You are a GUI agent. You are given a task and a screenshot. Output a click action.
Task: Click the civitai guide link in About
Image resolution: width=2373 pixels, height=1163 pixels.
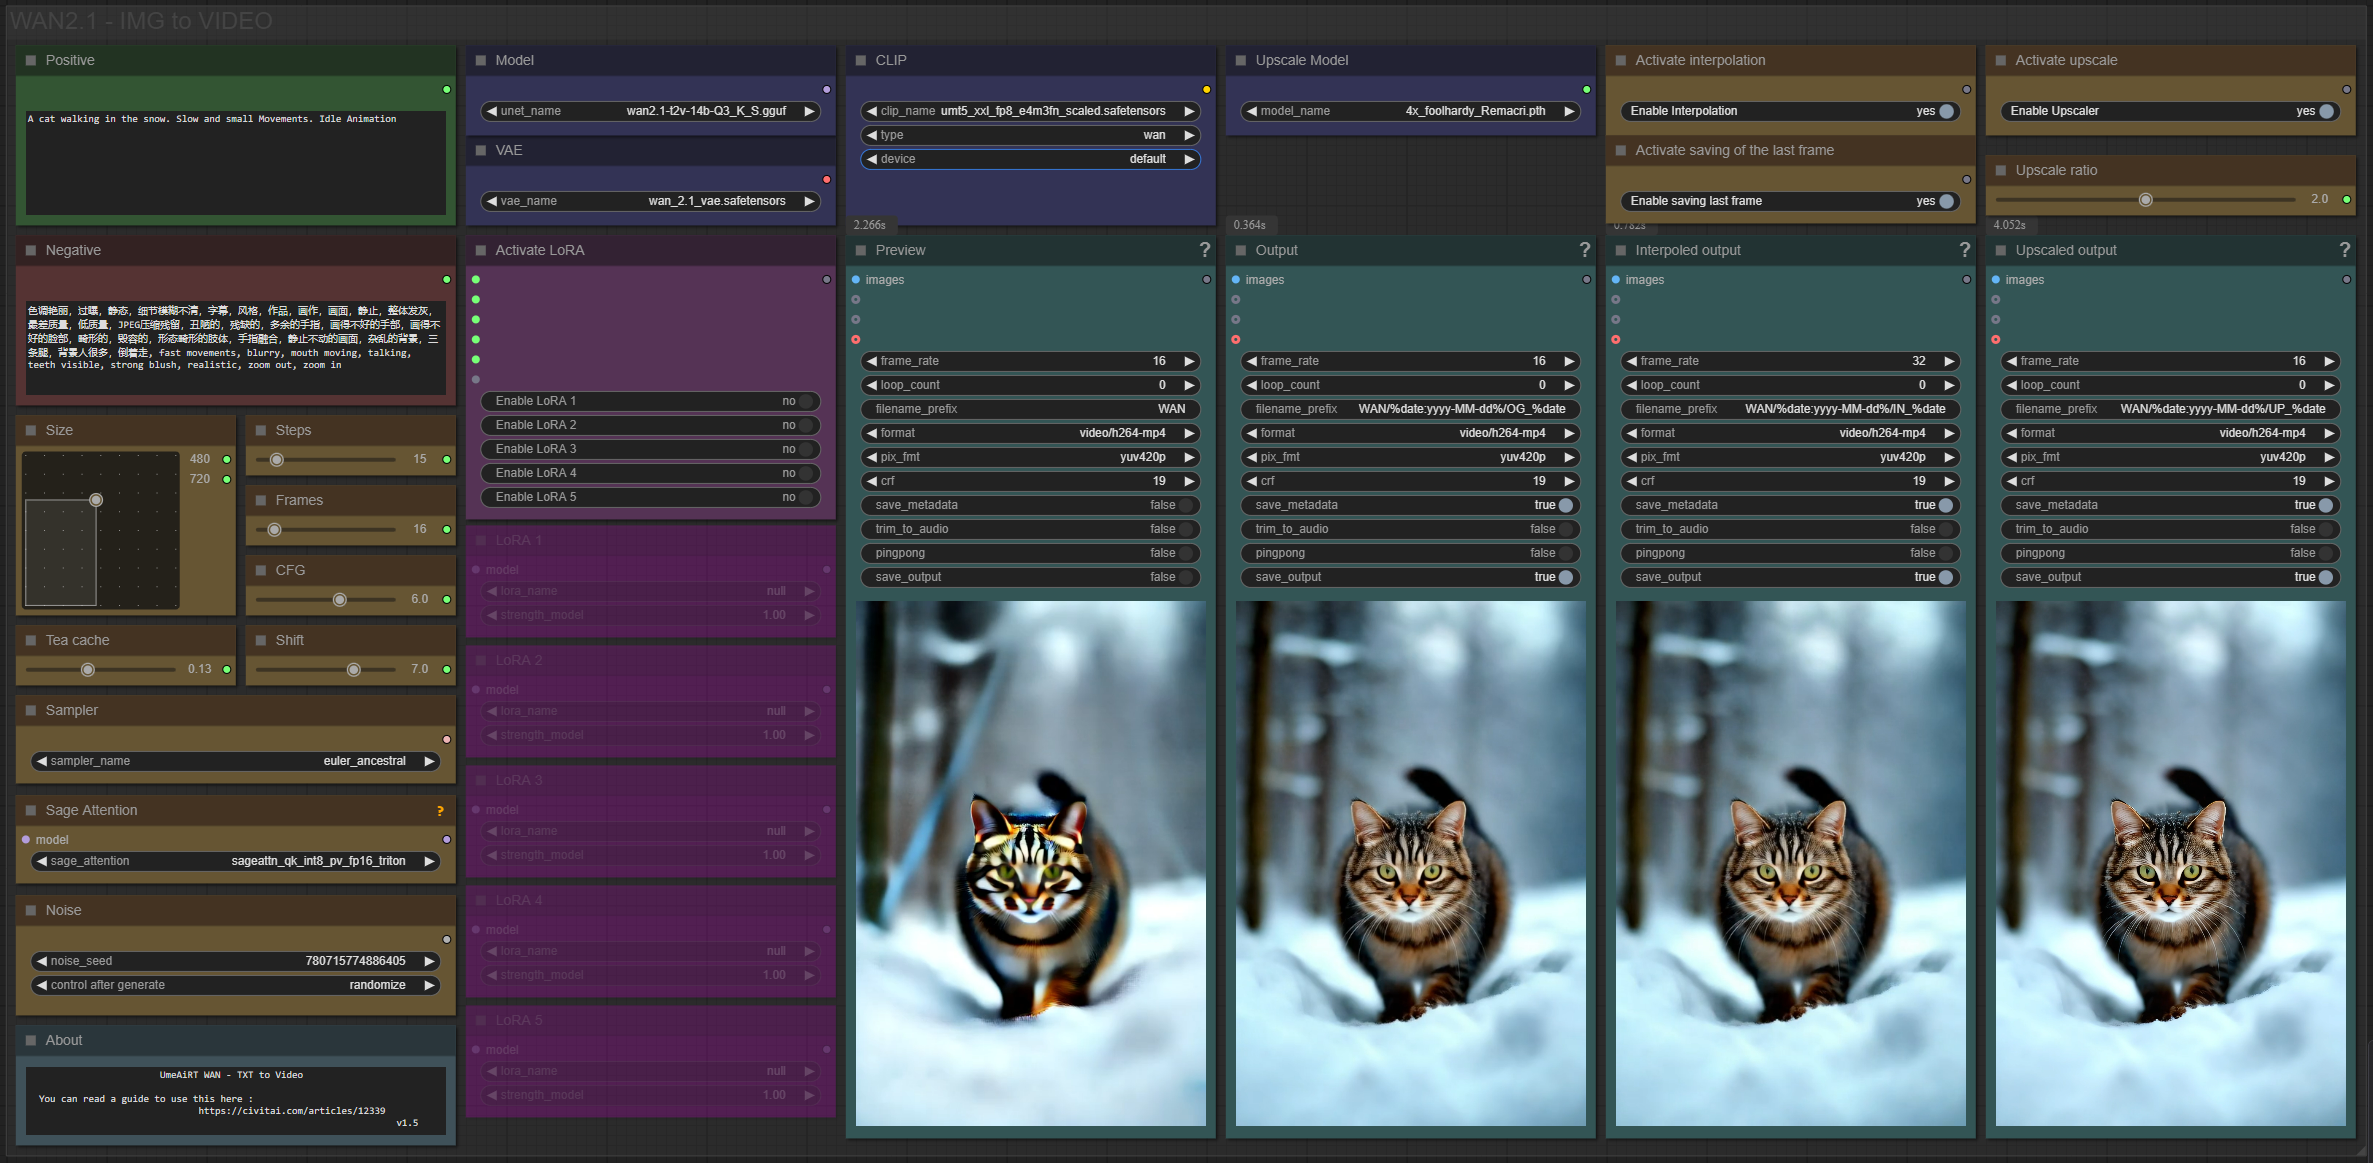[291, 1111]
